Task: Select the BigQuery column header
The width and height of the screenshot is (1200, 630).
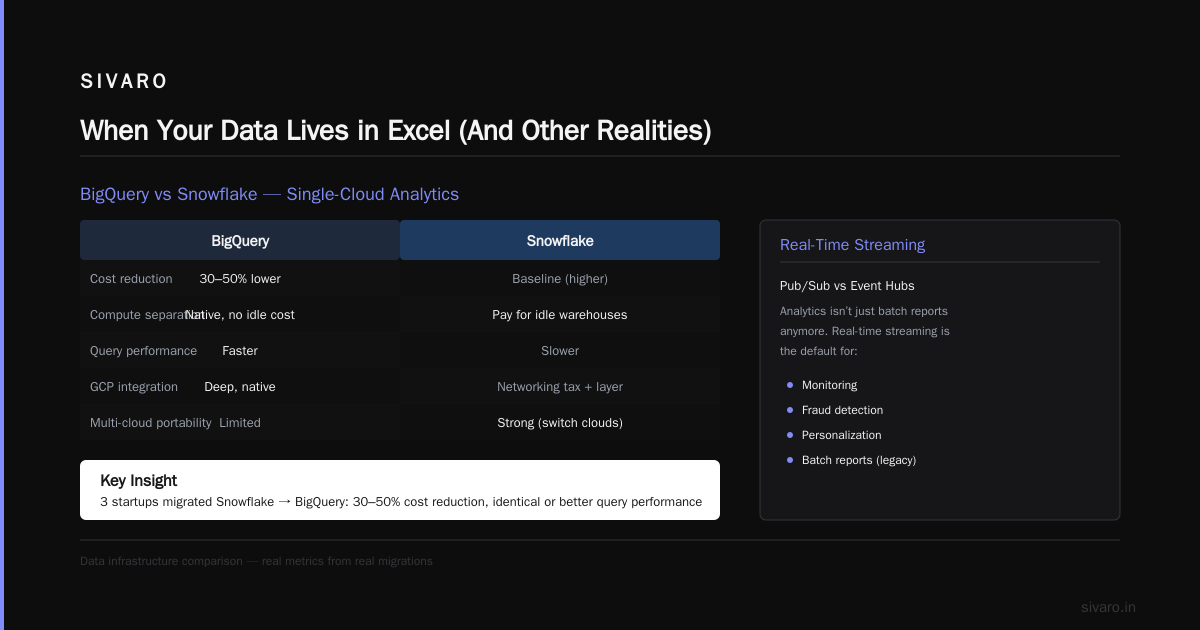Action: [x=240, y=241]
